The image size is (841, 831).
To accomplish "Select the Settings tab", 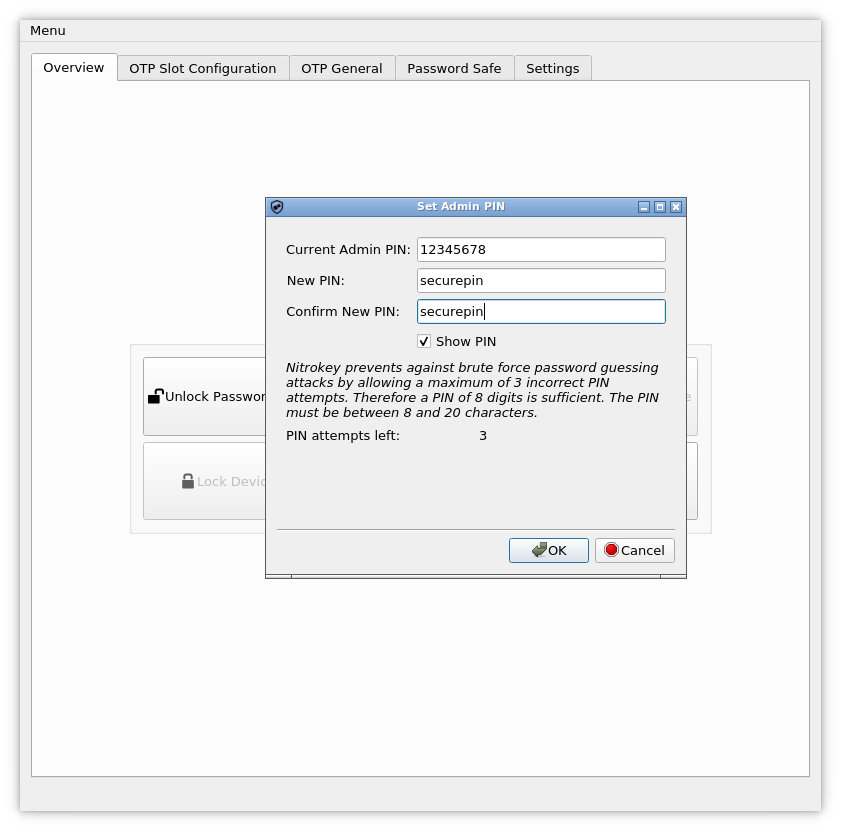I will (552, 69).
